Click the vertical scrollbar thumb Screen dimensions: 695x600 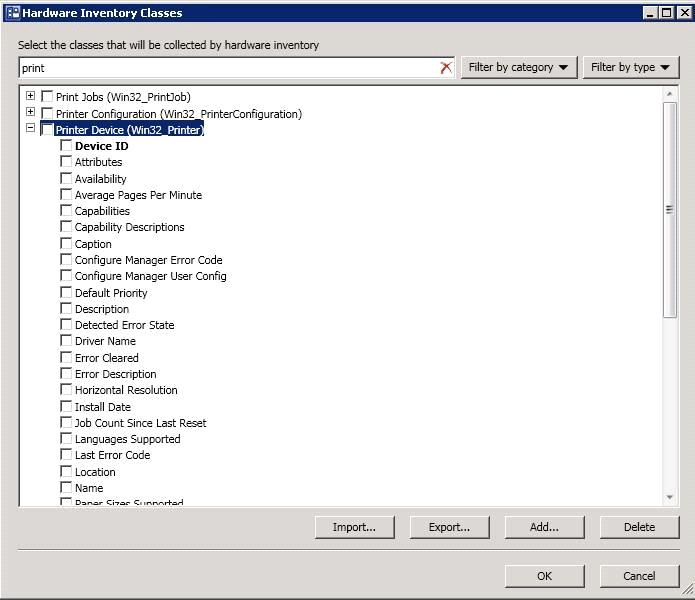tap(669, 210)
